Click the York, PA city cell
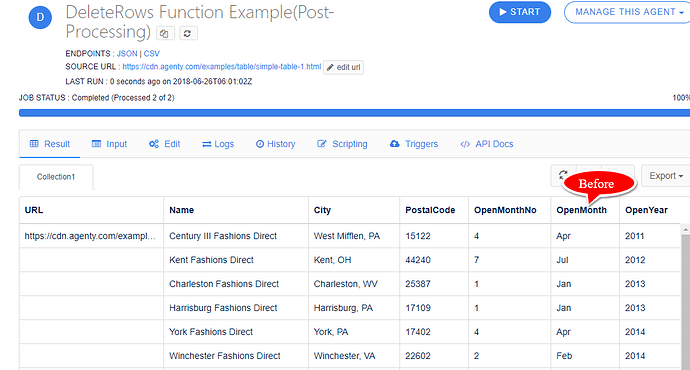 pos(354,332)
